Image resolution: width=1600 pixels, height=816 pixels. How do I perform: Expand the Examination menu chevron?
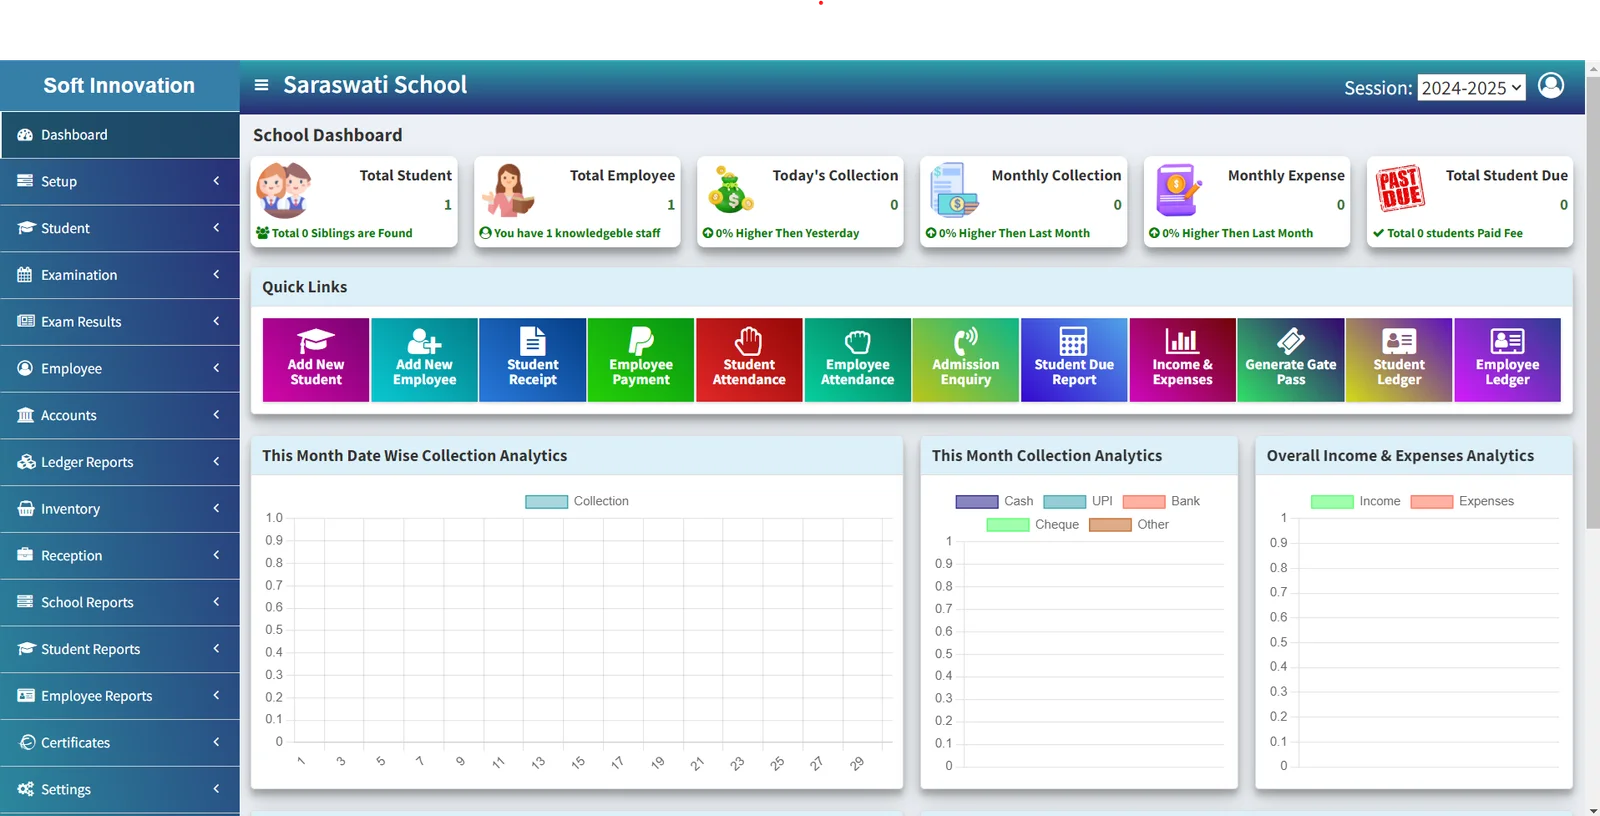click(x=216, y=274)
